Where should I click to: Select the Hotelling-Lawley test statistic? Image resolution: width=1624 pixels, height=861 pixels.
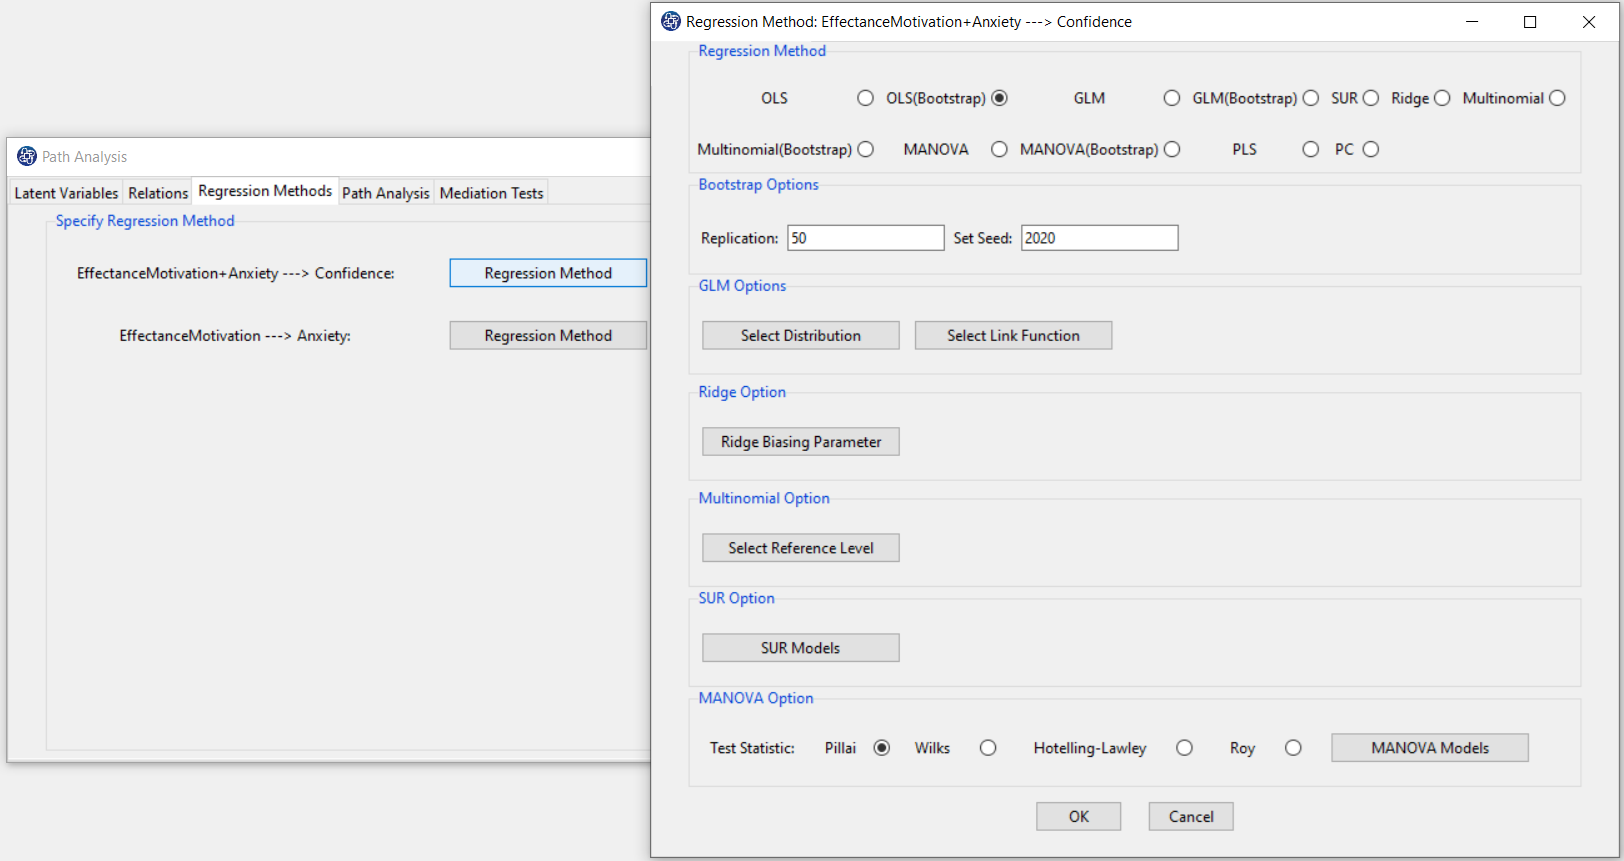[1184, 748]
